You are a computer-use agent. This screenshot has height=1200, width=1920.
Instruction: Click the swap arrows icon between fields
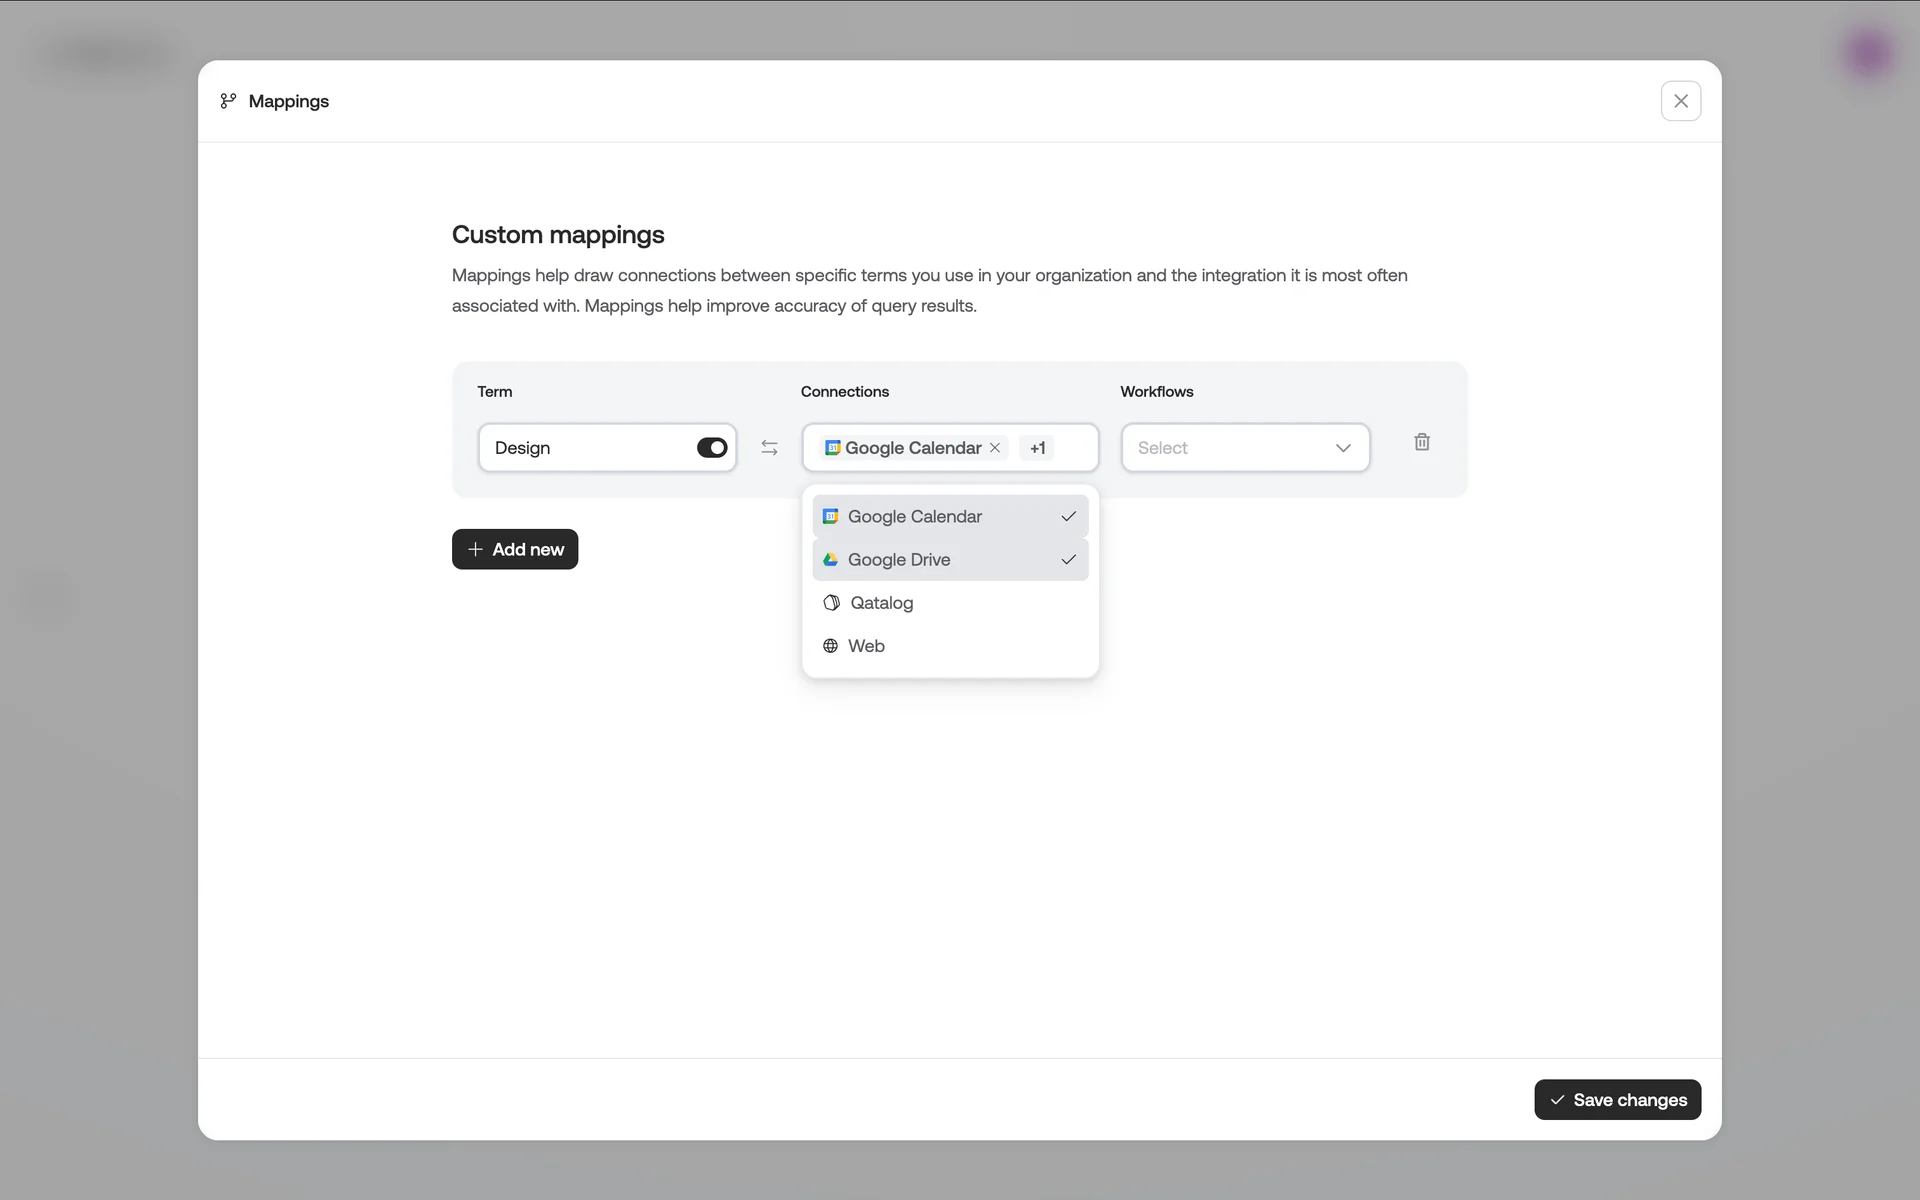(769, 448)
